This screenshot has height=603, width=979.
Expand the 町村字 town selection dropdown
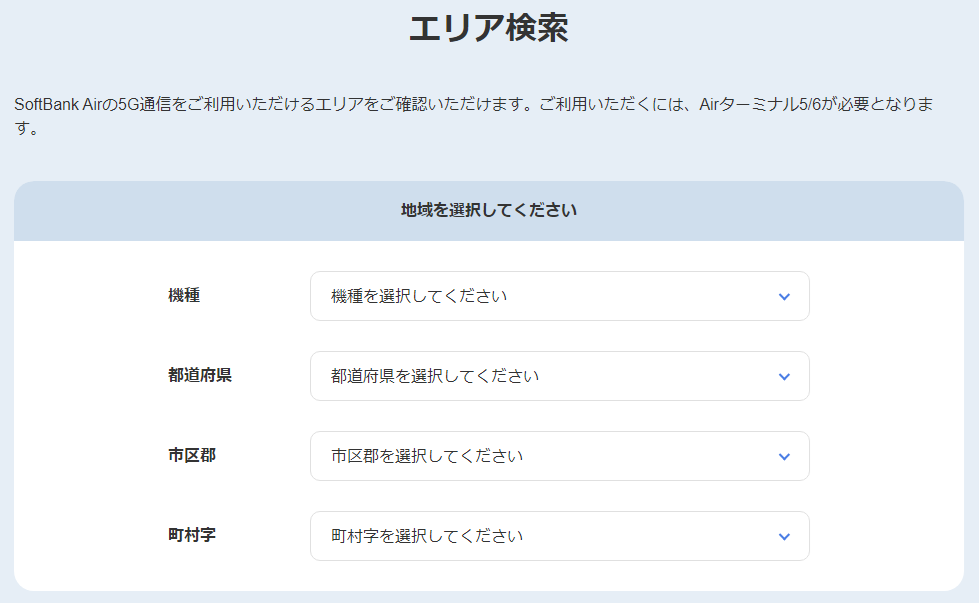coord(559,536)
